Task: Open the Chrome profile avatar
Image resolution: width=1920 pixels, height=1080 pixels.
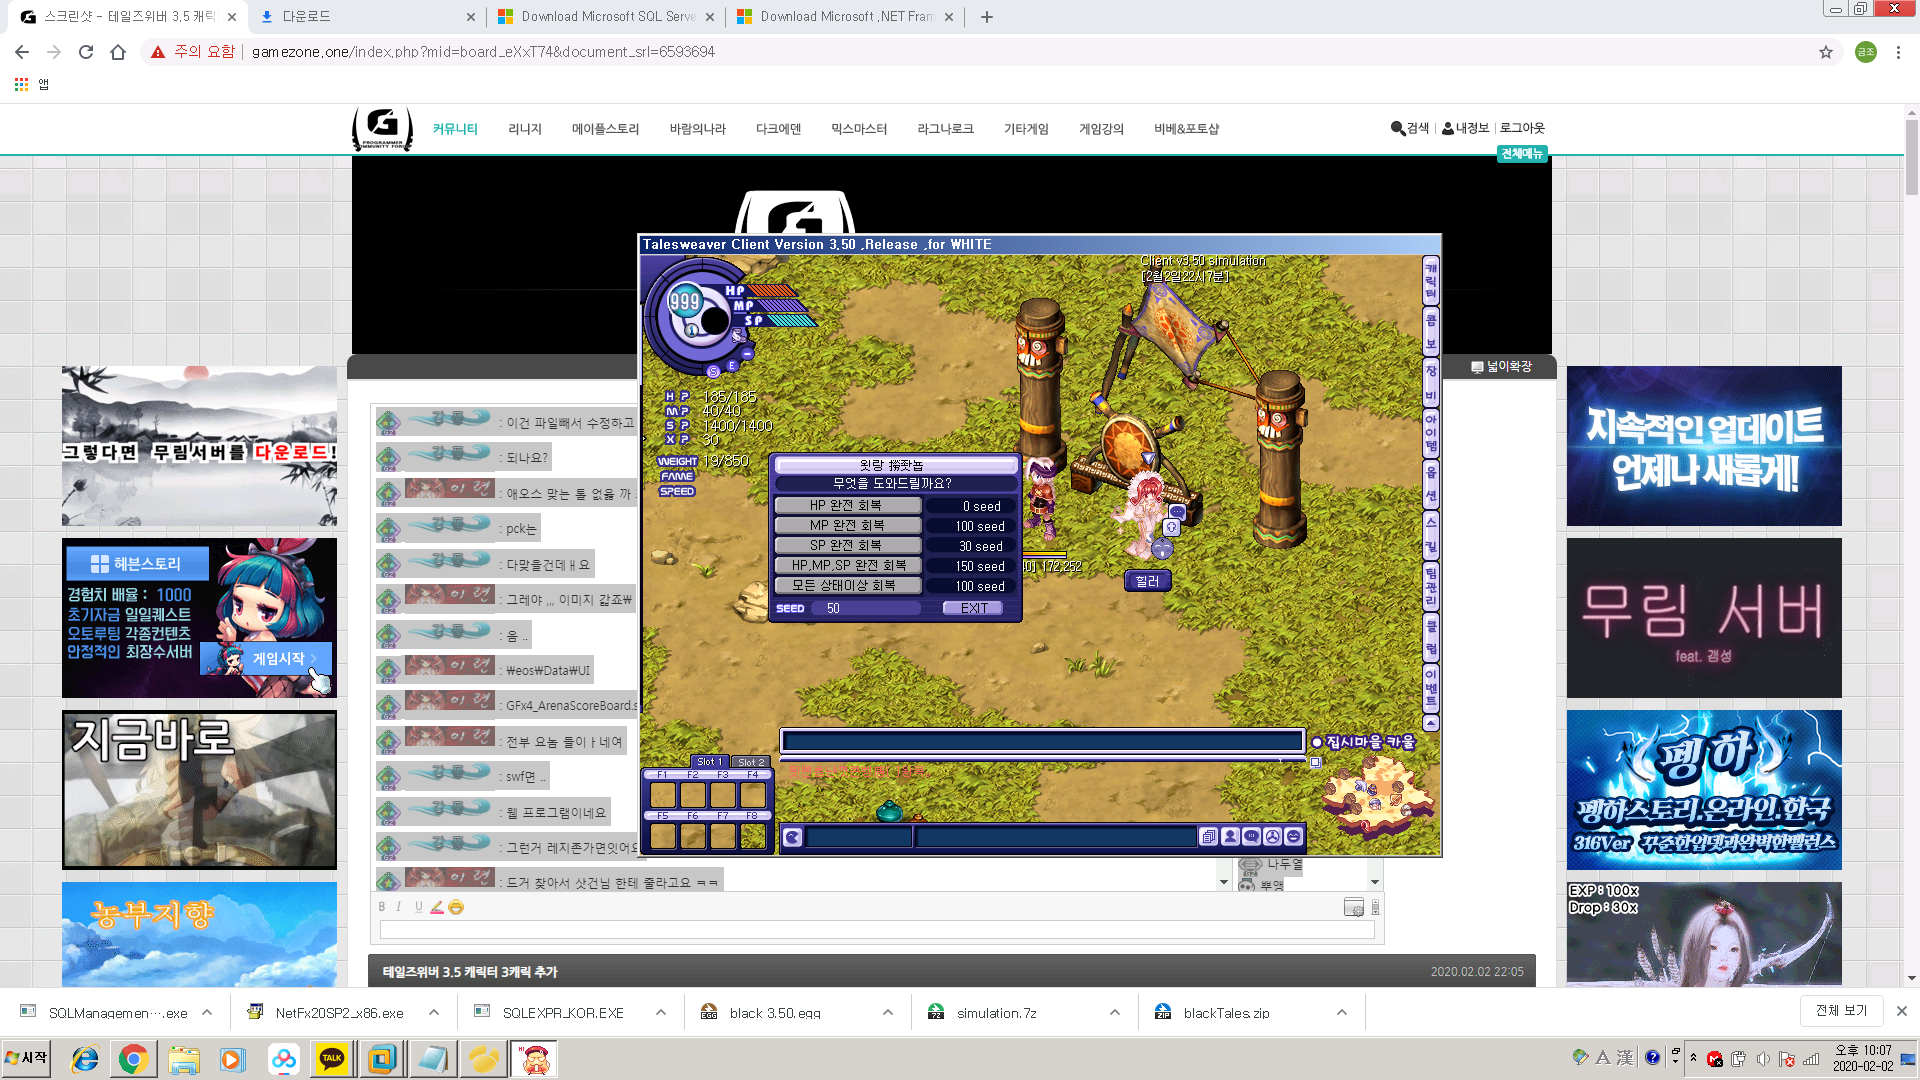Action: (1866, 52)
